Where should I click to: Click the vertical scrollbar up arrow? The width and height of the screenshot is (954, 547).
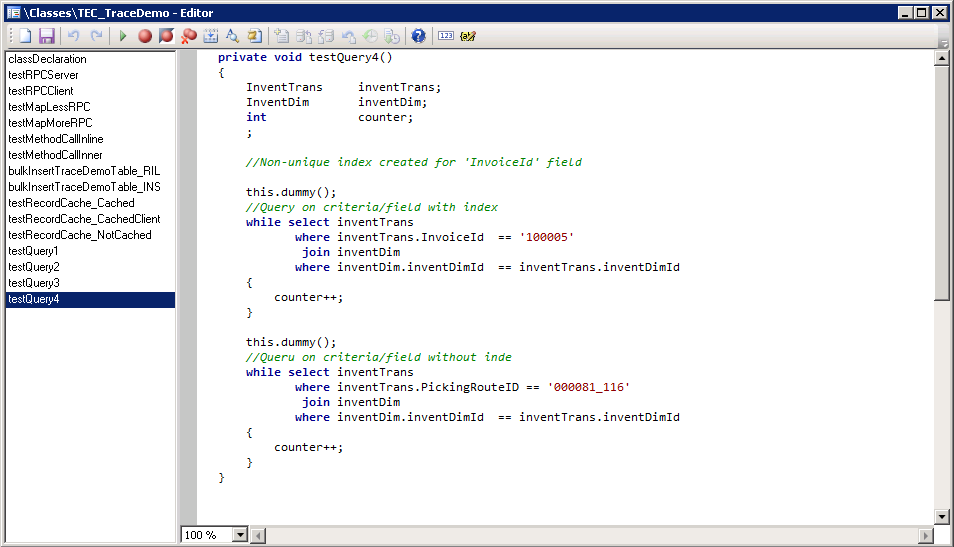click(941, 58)
